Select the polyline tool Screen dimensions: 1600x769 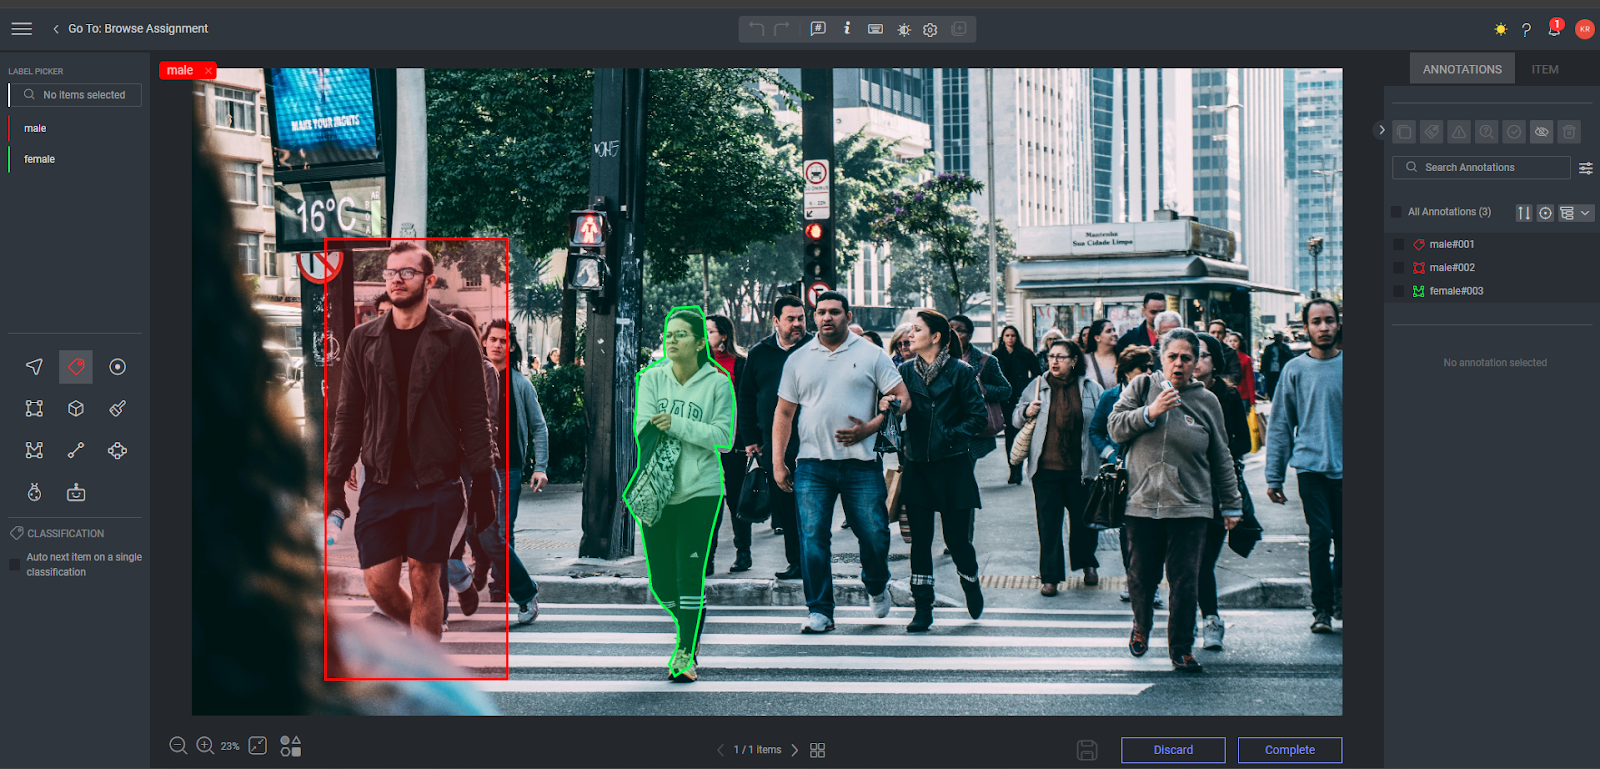76,450
